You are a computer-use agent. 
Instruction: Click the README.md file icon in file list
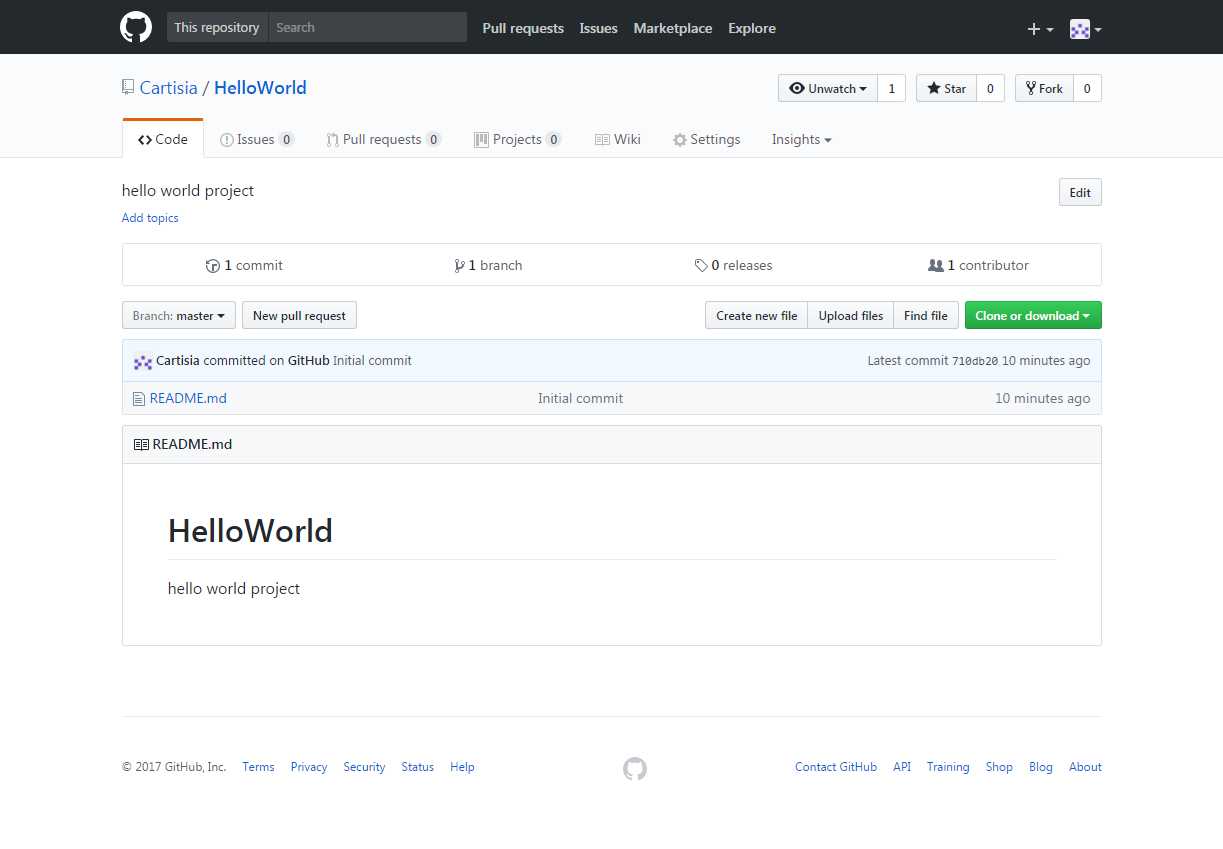(x=139, y=399)
